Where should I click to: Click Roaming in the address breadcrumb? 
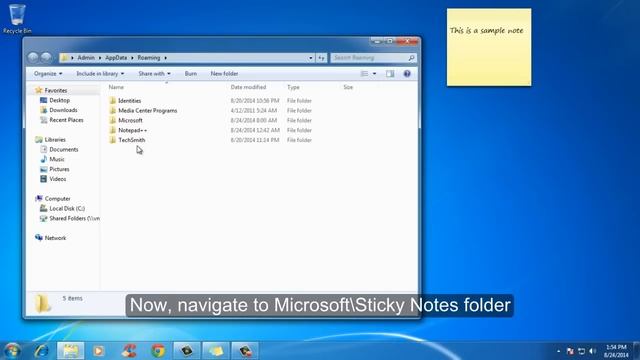(x=149, y=58)
